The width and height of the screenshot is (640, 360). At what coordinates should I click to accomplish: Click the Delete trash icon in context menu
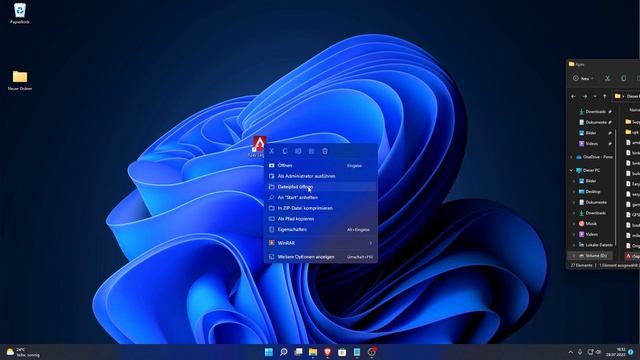click(x=325, y=151)
